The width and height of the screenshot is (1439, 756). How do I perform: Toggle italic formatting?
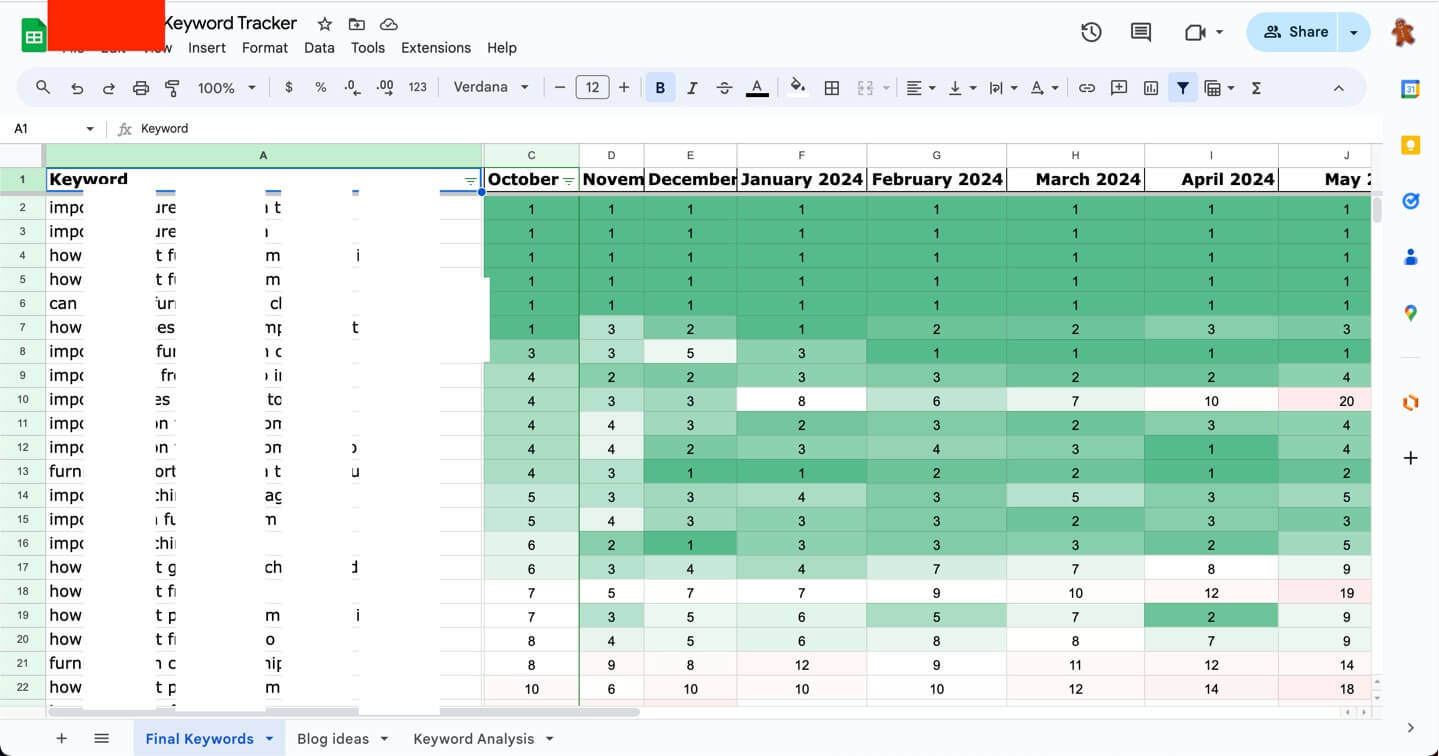(x=692, y=88)
